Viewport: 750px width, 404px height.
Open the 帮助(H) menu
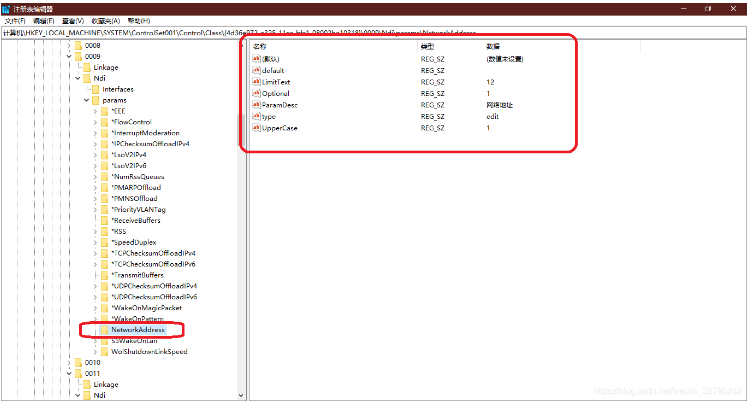(x=139, y=21)
